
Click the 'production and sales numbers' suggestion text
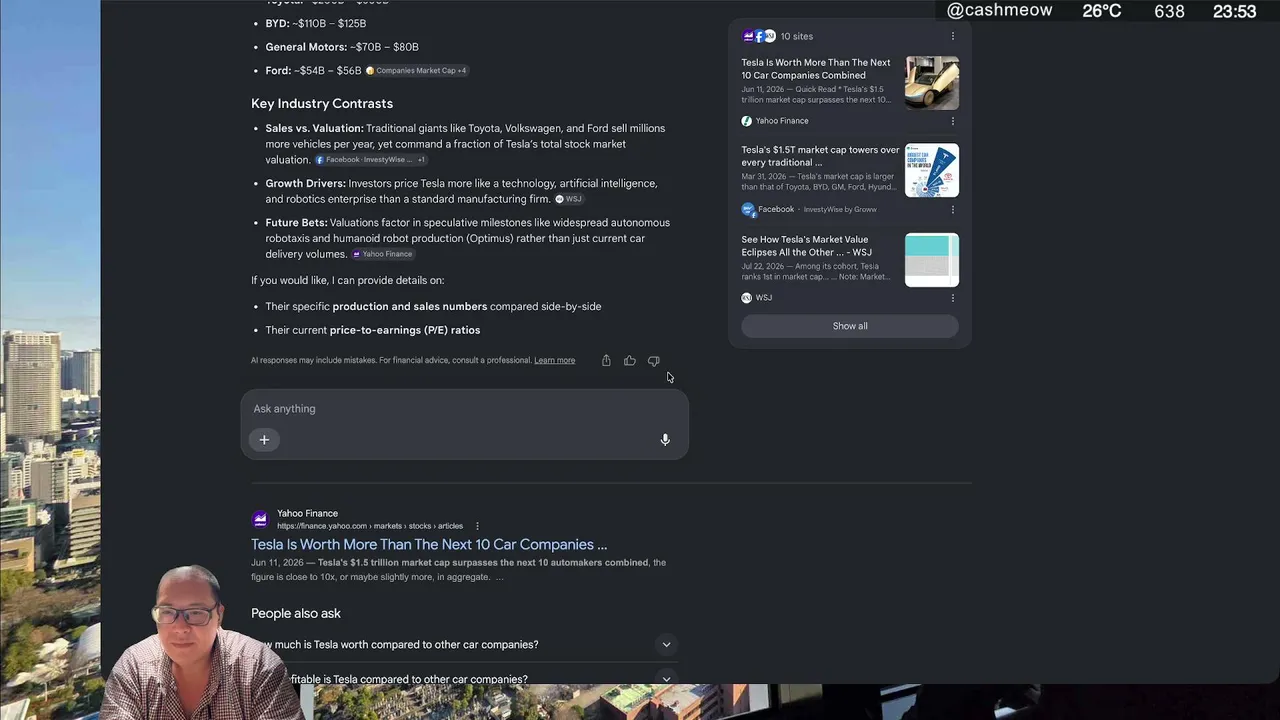[x=410, y=306]
